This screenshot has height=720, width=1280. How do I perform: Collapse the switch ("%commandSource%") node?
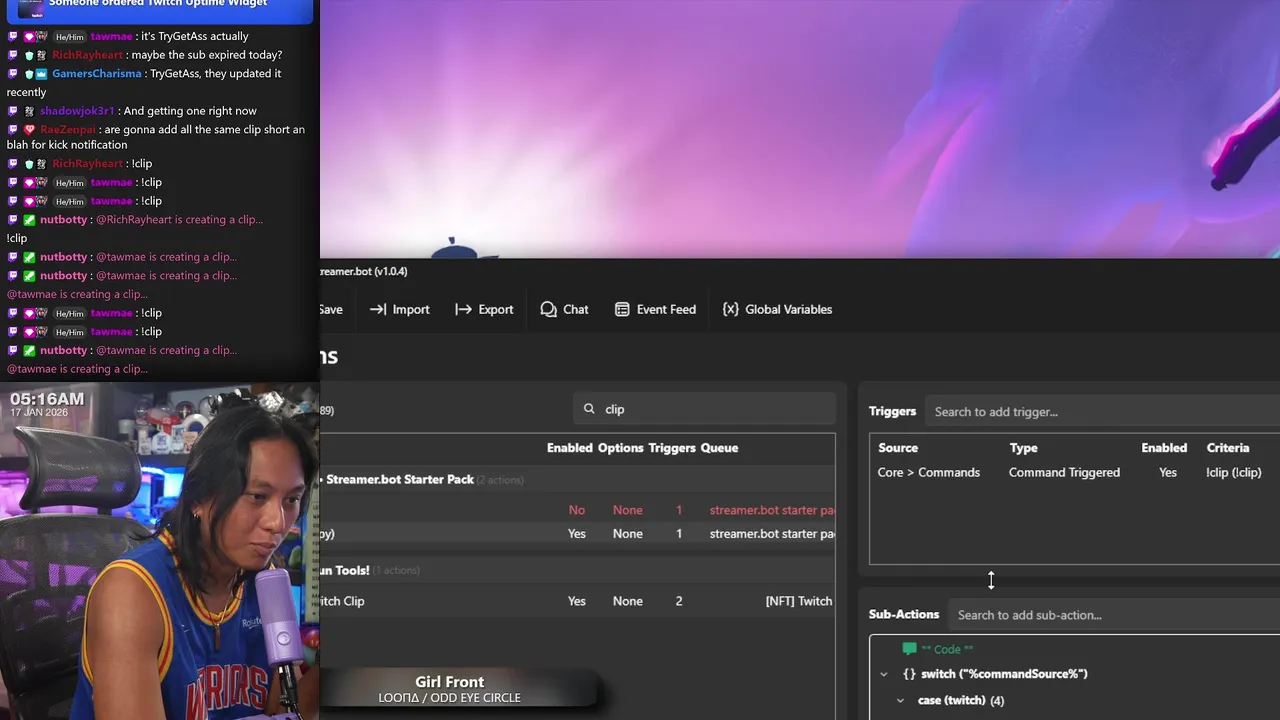pos(883,674)
